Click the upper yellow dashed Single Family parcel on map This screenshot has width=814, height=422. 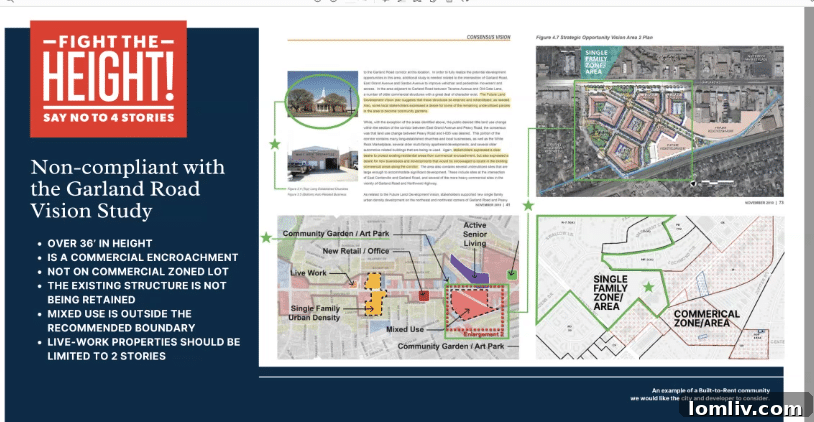tap(373, 281)
